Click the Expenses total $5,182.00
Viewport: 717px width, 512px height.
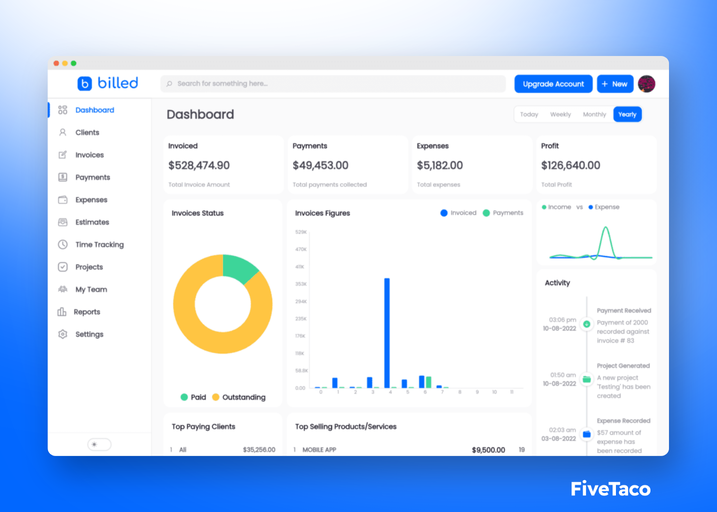pos(439,165)
